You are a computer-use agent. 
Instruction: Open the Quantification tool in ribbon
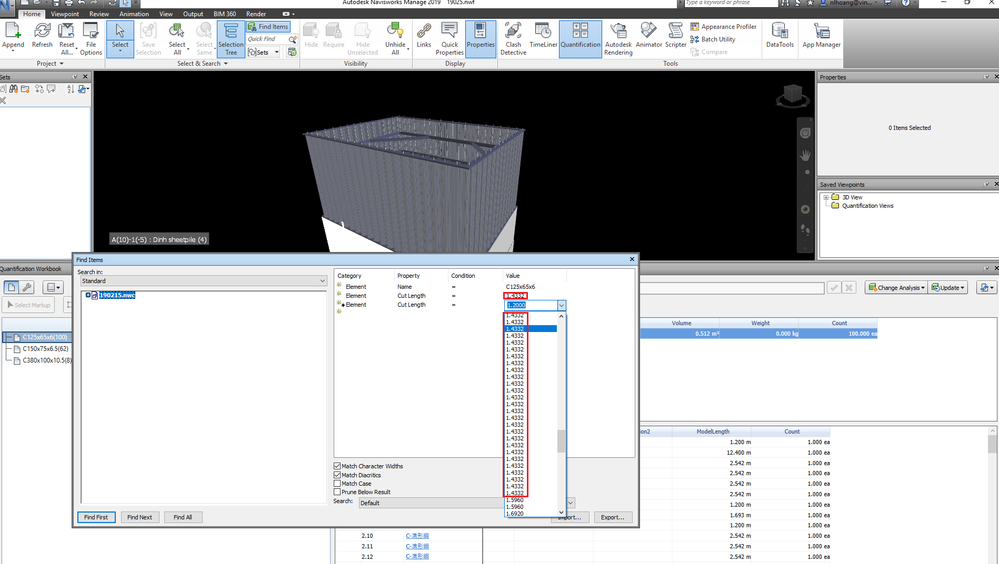[580, 39]
